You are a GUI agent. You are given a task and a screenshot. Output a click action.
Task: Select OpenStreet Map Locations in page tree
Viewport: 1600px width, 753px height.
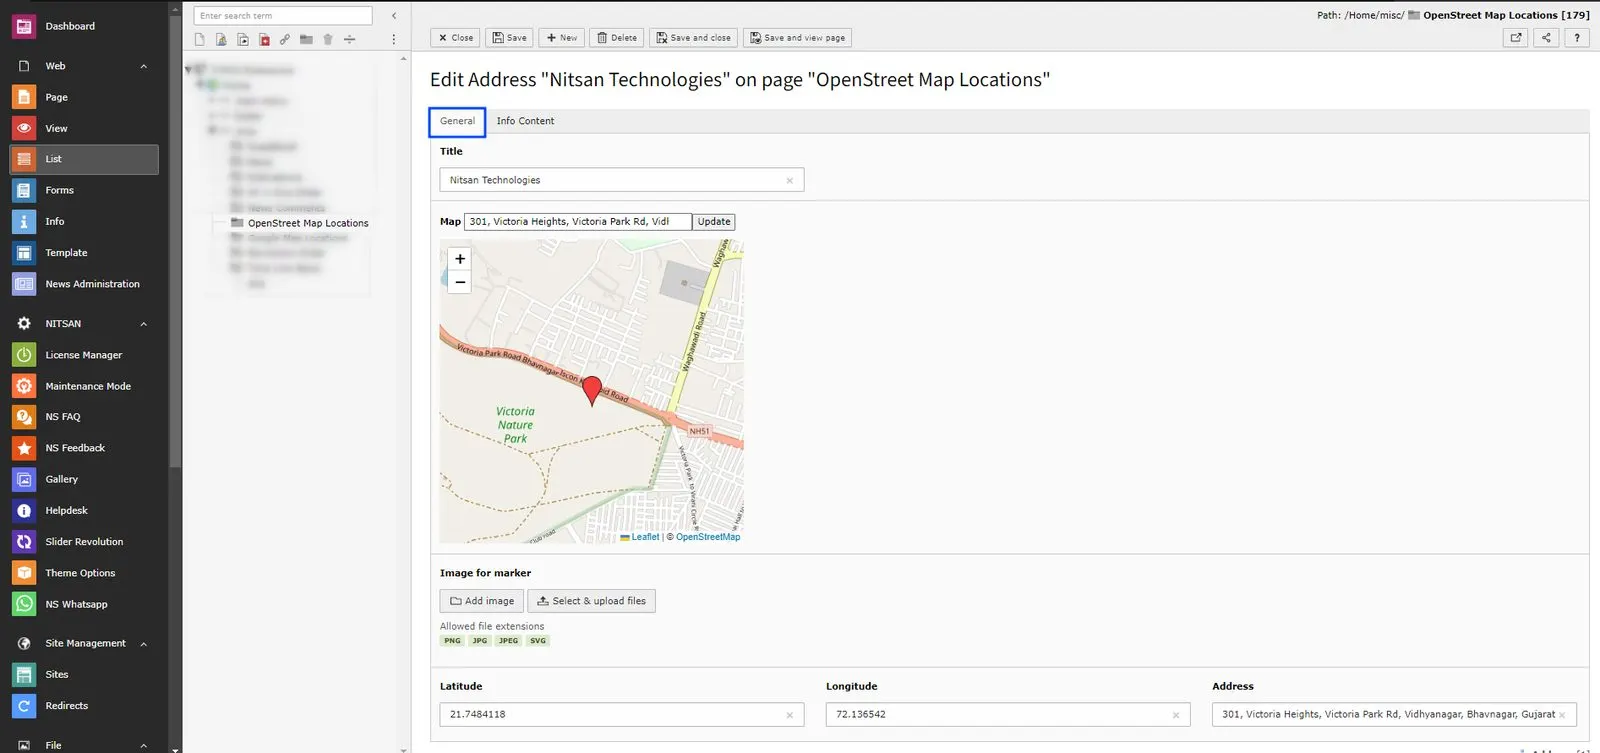point(308,223)
